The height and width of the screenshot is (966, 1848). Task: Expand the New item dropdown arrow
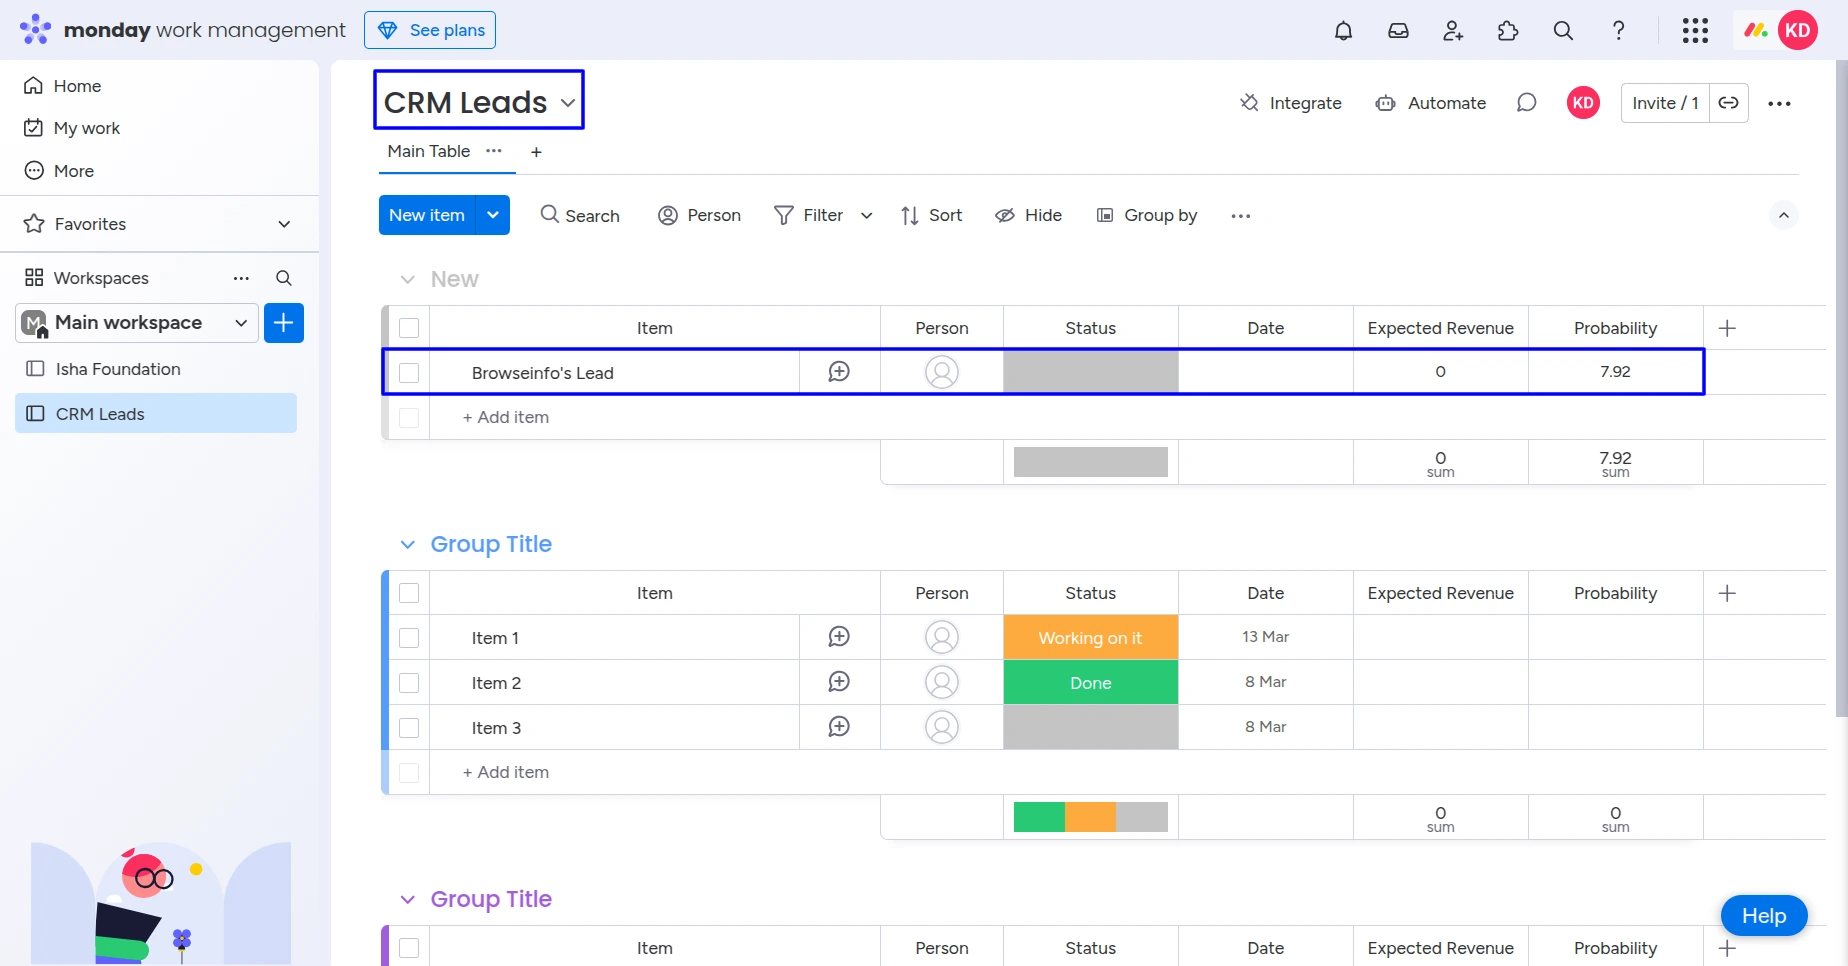(x=493, y=215)
